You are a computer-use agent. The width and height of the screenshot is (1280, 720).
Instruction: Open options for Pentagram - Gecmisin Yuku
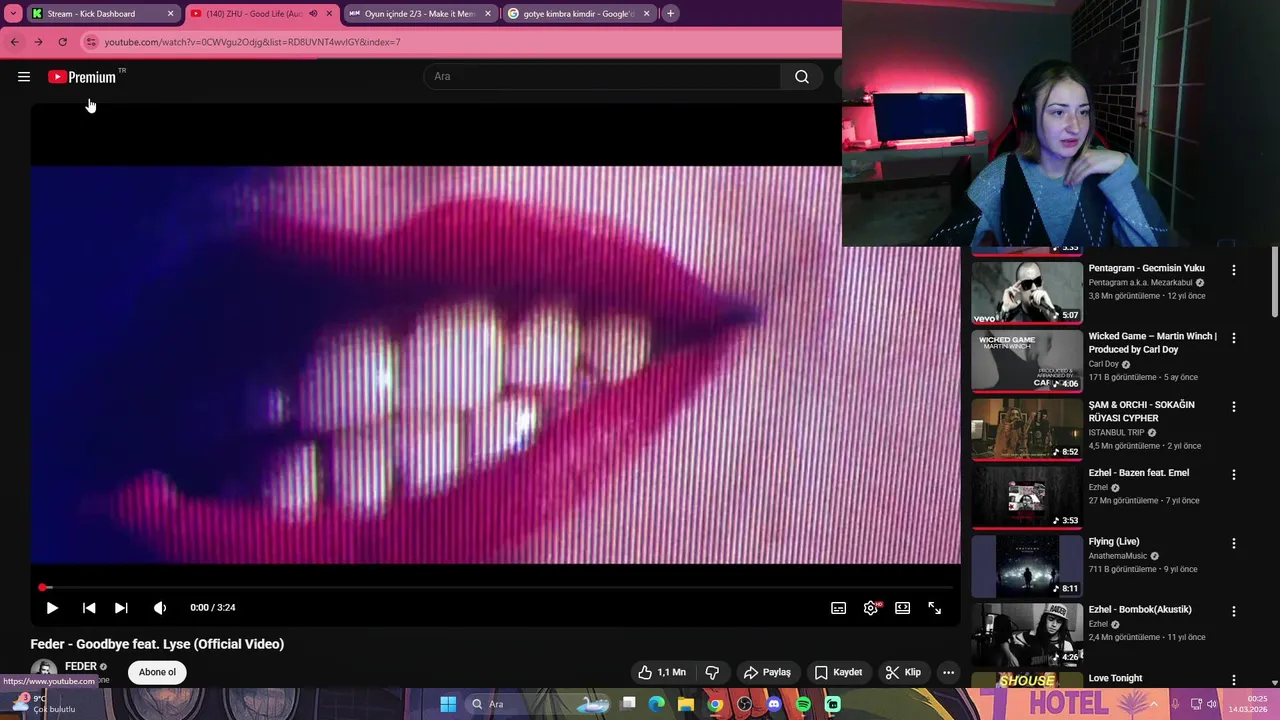[1233, 270]
